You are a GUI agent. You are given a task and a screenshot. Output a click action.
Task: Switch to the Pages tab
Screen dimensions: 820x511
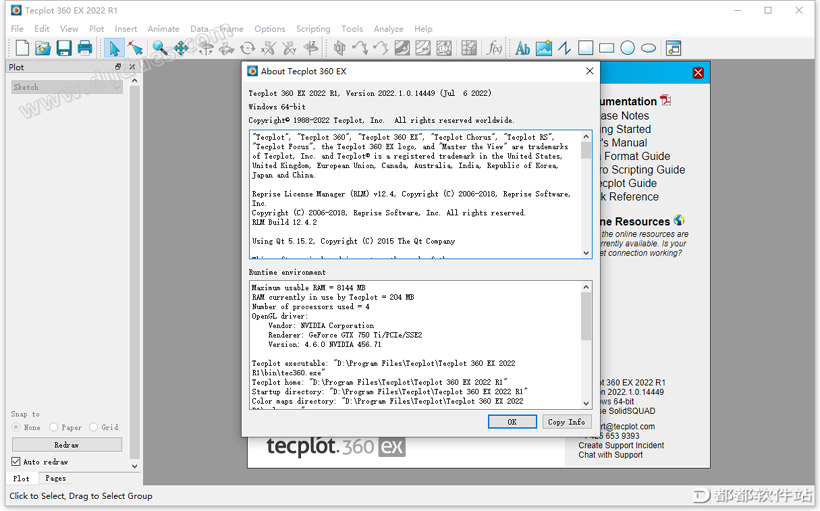click(x=55, y=478)
